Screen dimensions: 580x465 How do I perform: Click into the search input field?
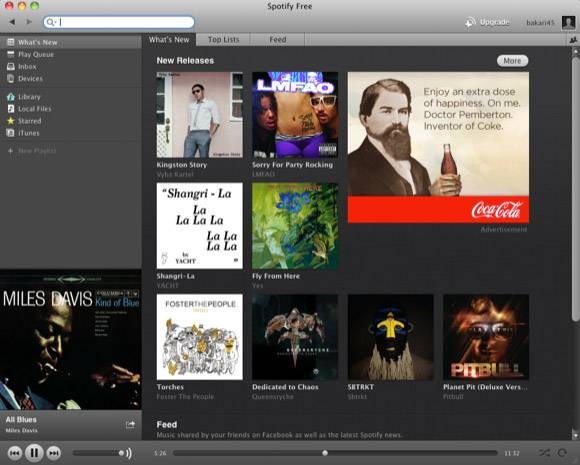[119, 22]
